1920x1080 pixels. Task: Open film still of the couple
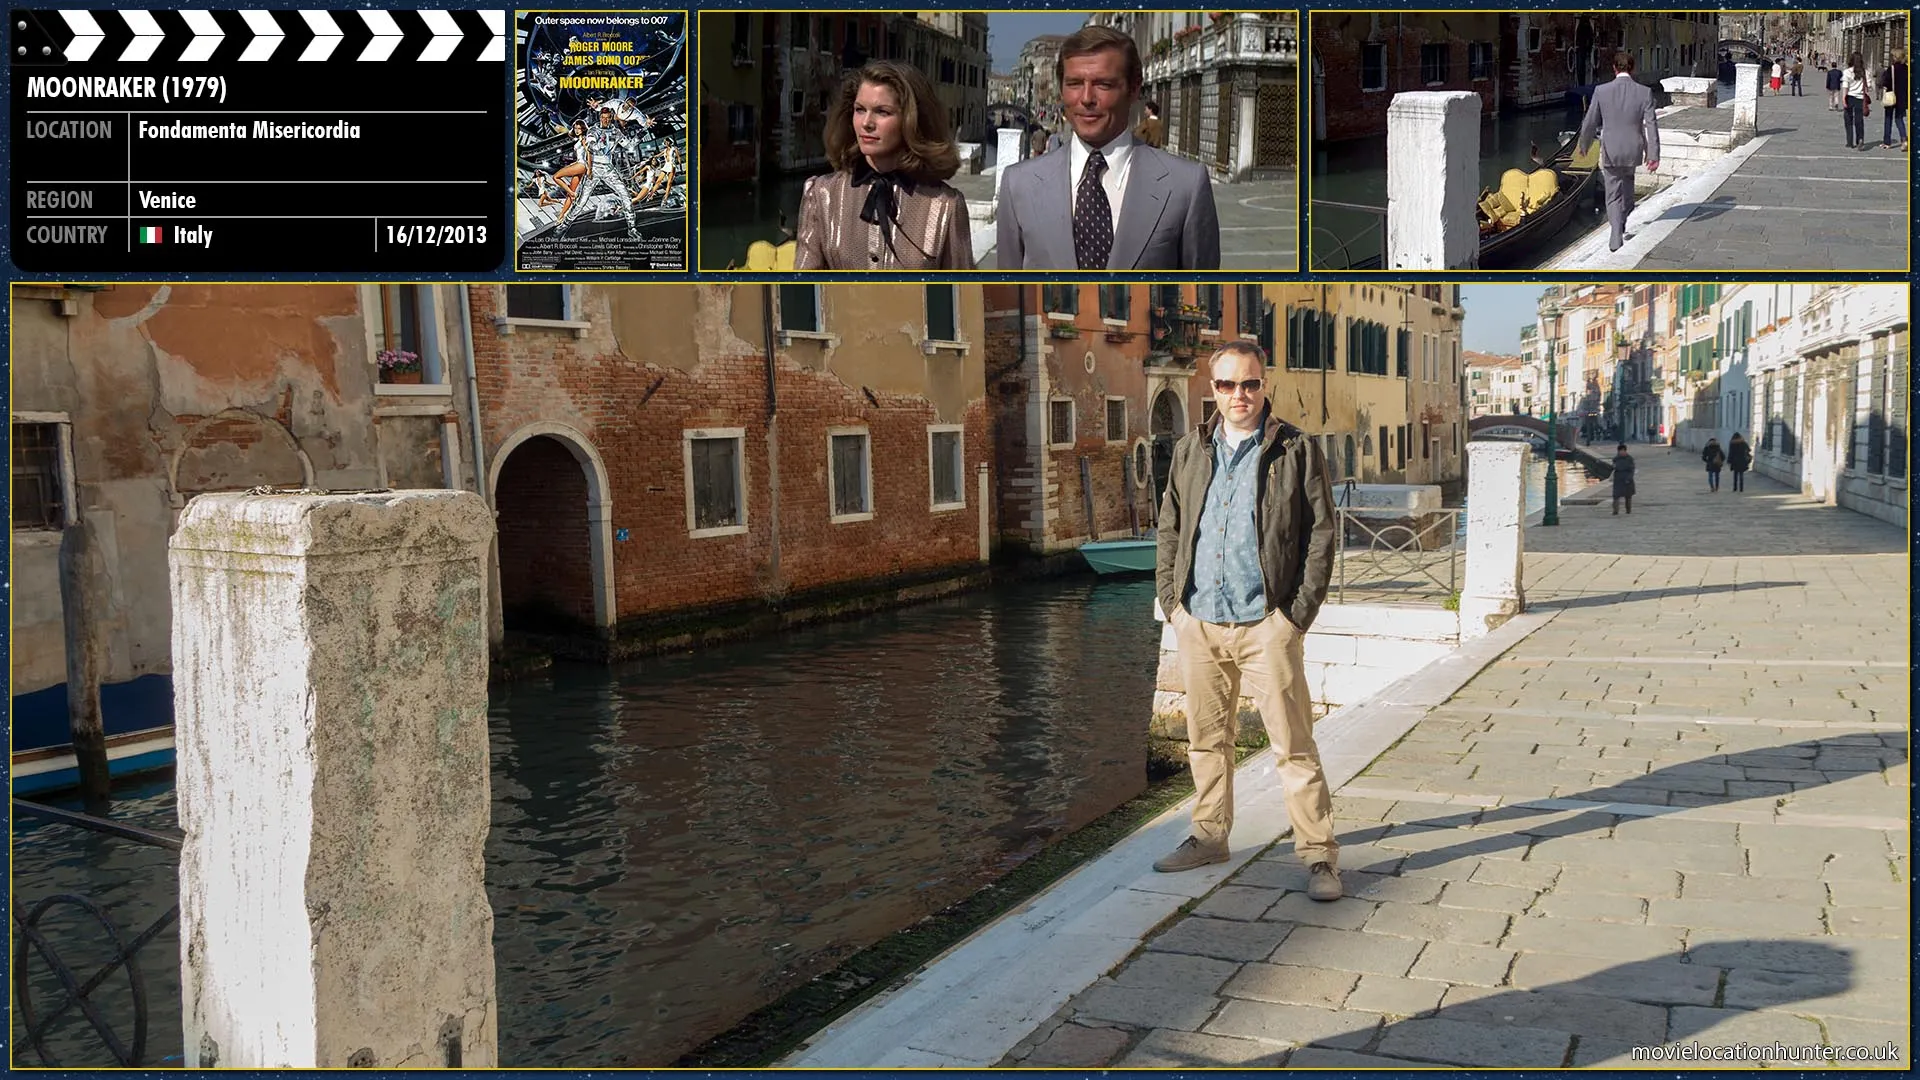[998, 141]
